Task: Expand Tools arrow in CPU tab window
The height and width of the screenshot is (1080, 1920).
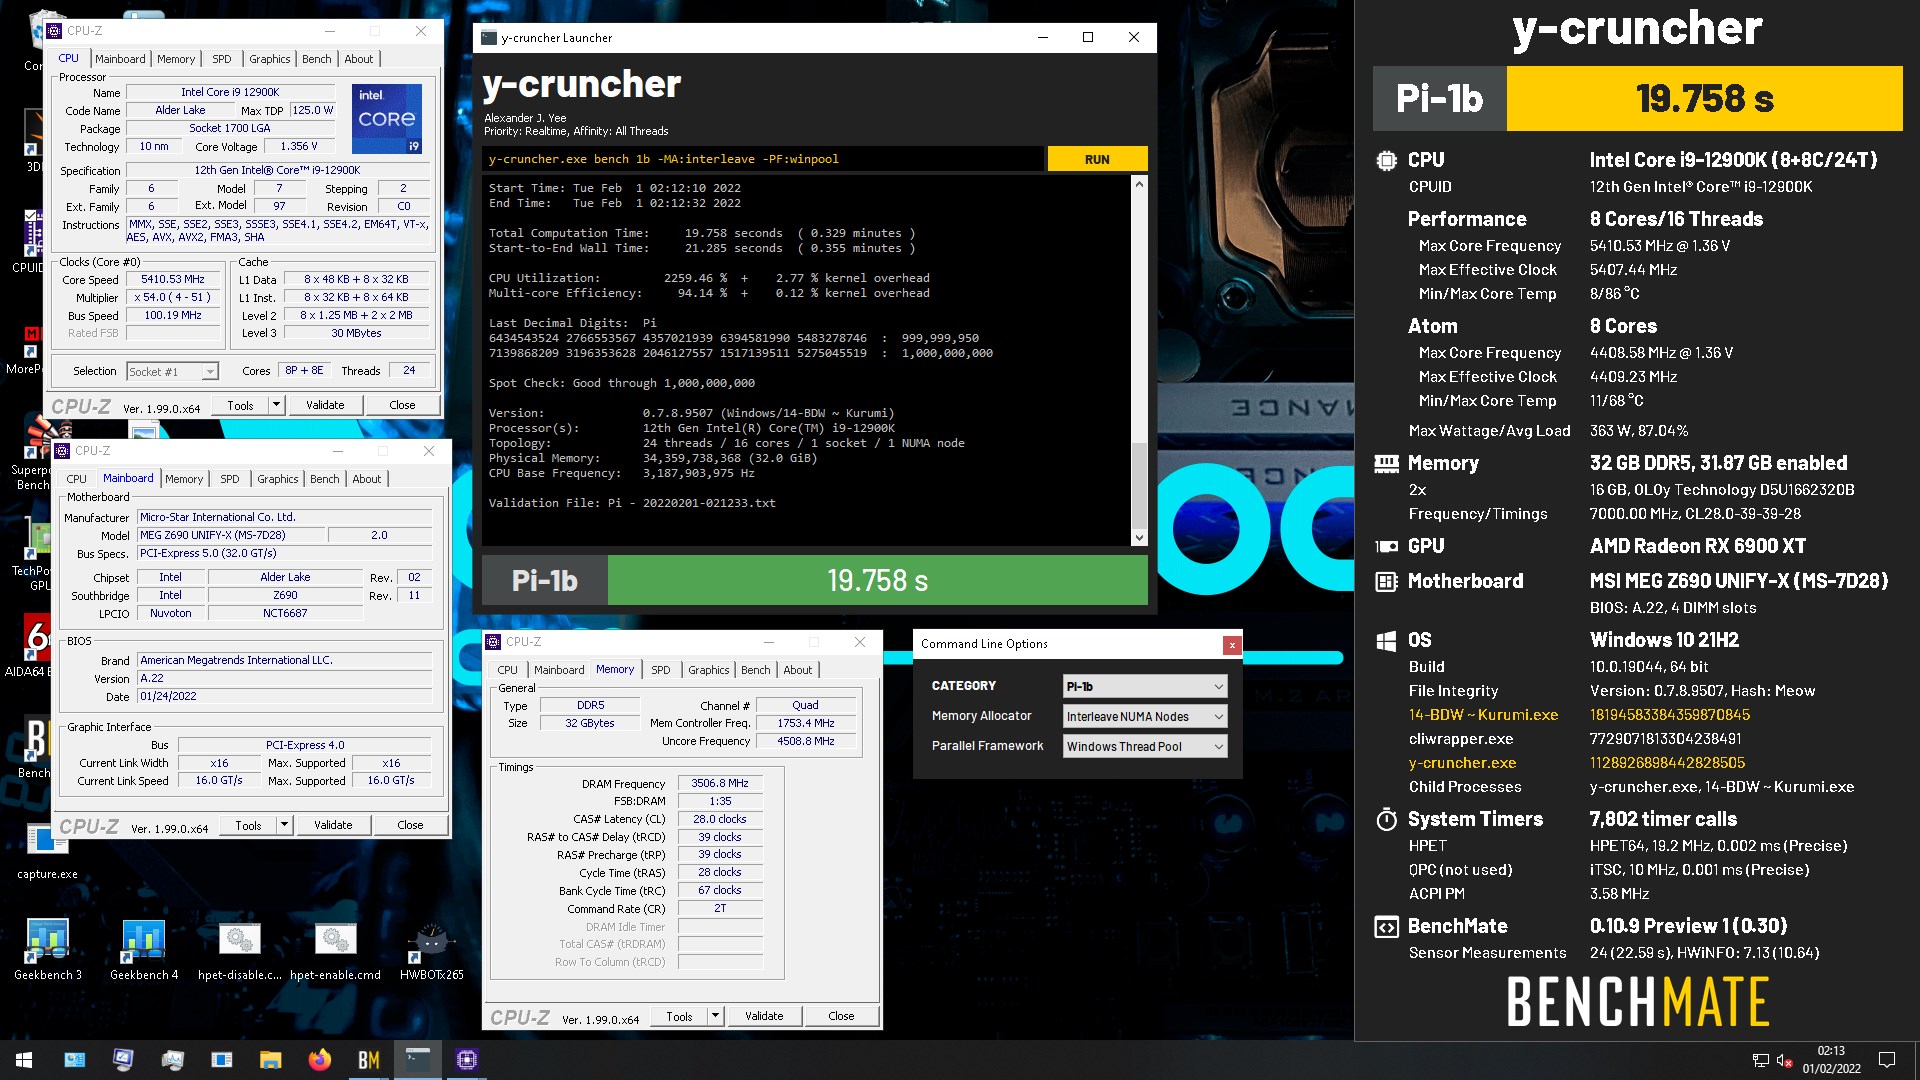Action: (276, 405)
